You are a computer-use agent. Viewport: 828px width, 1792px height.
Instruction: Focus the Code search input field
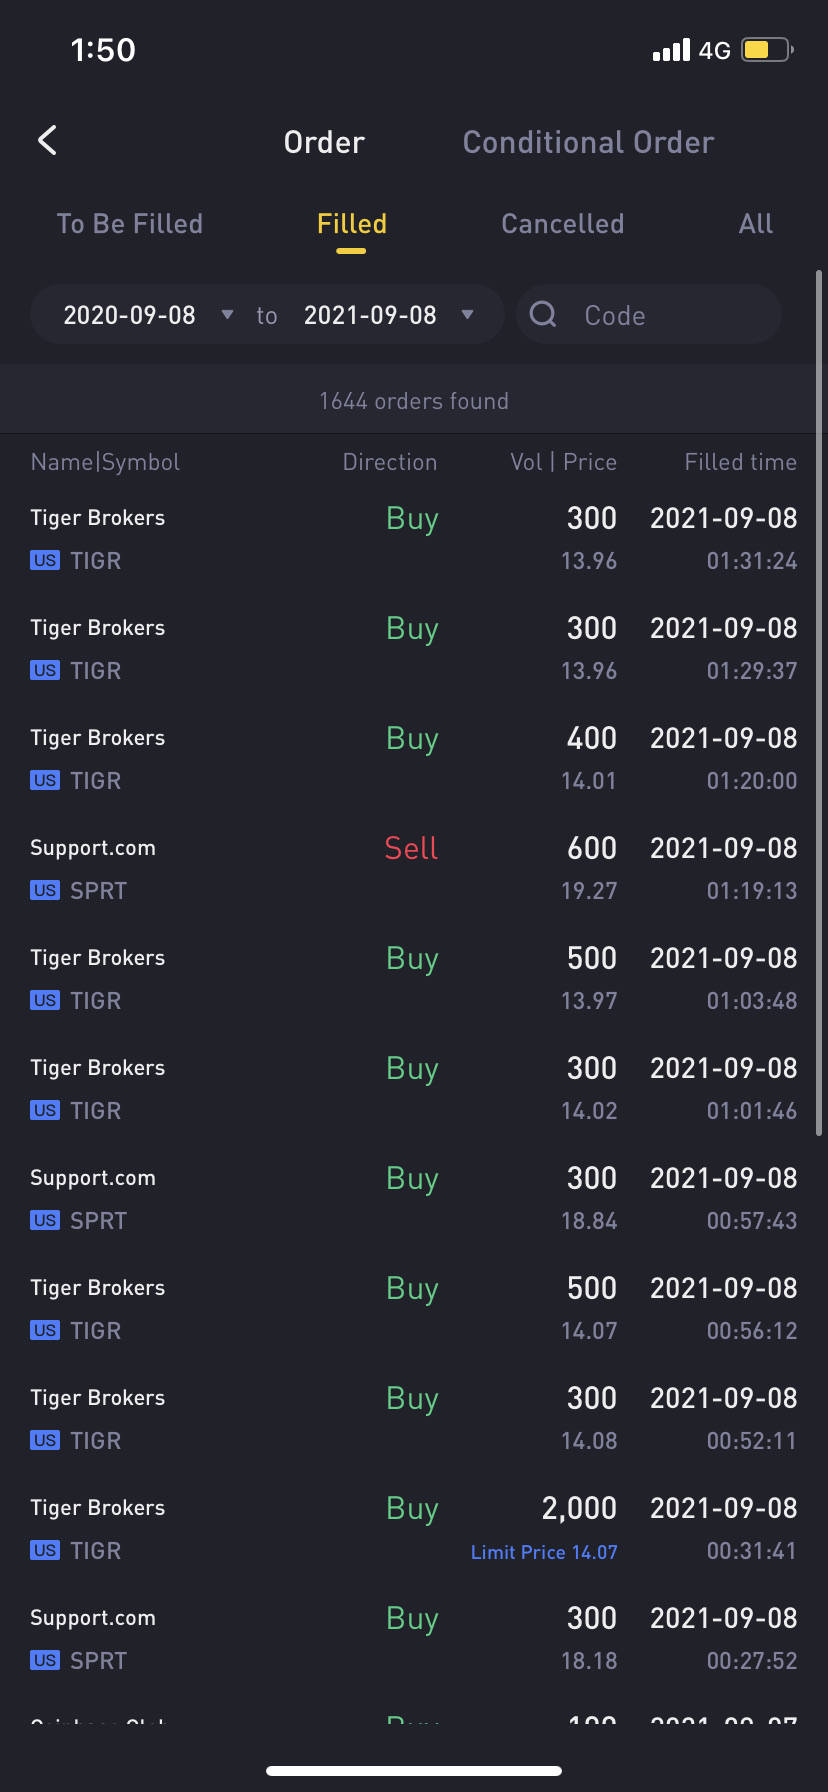(x=649, y=315)
